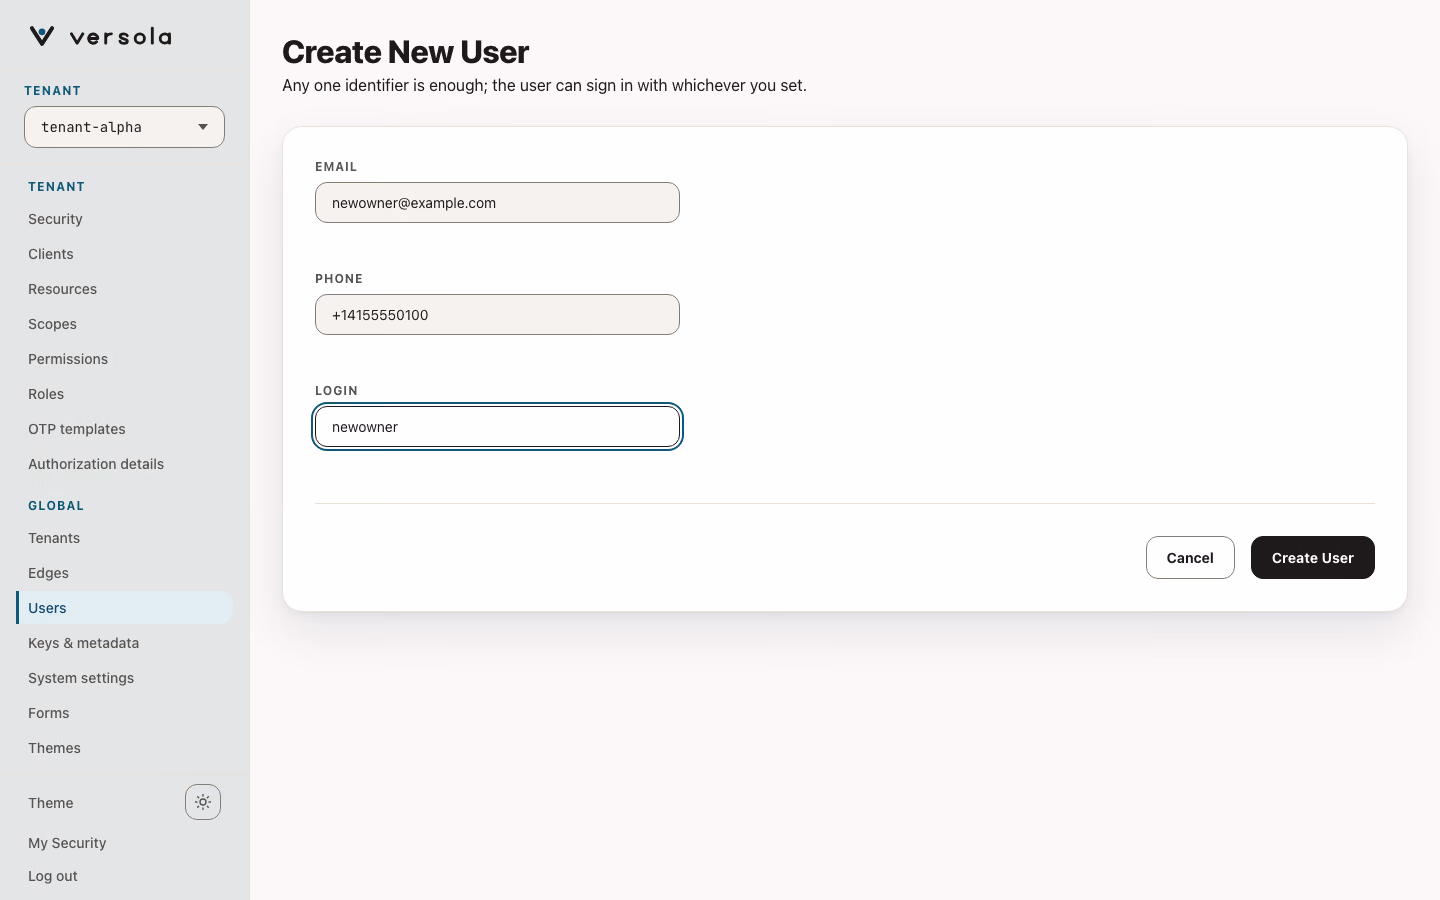Open My Security page

coord(67,843)
